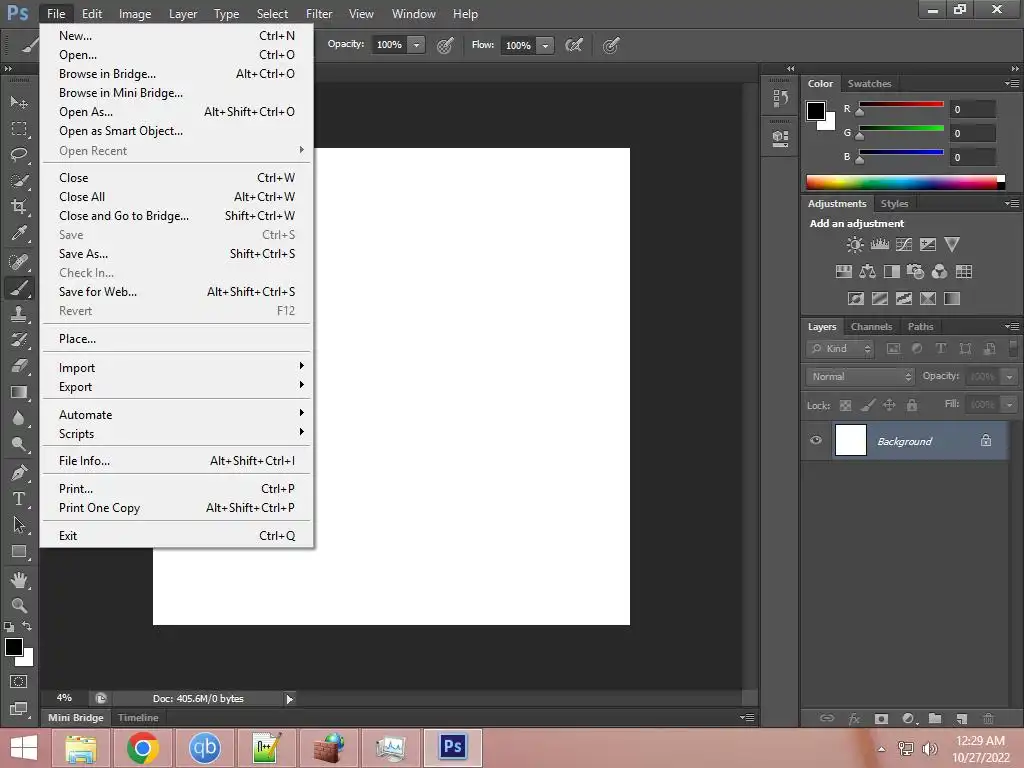Screen dimensions: 1024x768
Task: Expand the Import submenu
Action: point(177,368)
